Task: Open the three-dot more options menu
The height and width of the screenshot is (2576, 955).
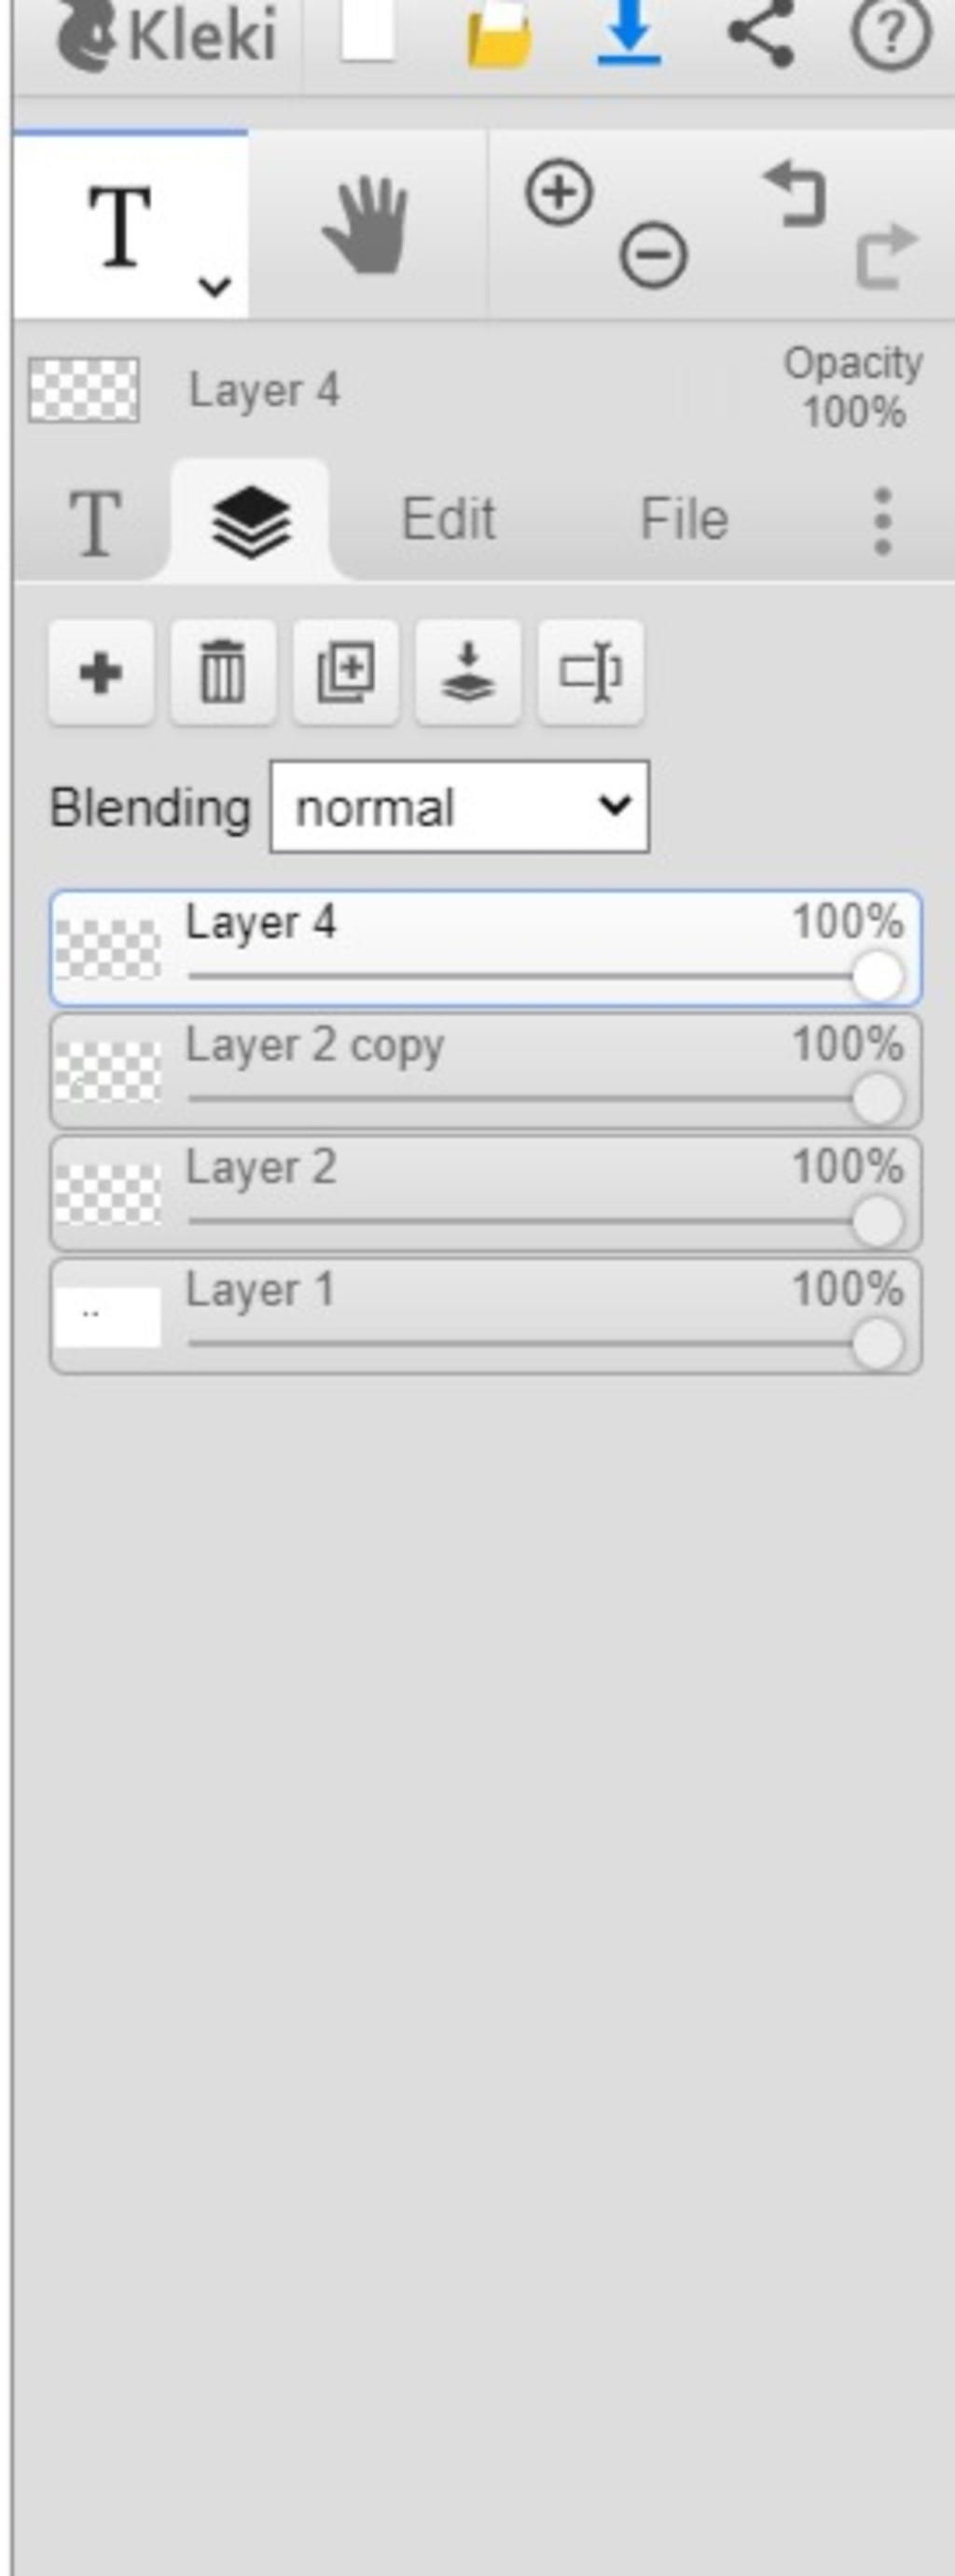Action: click(x=882, y=520)
